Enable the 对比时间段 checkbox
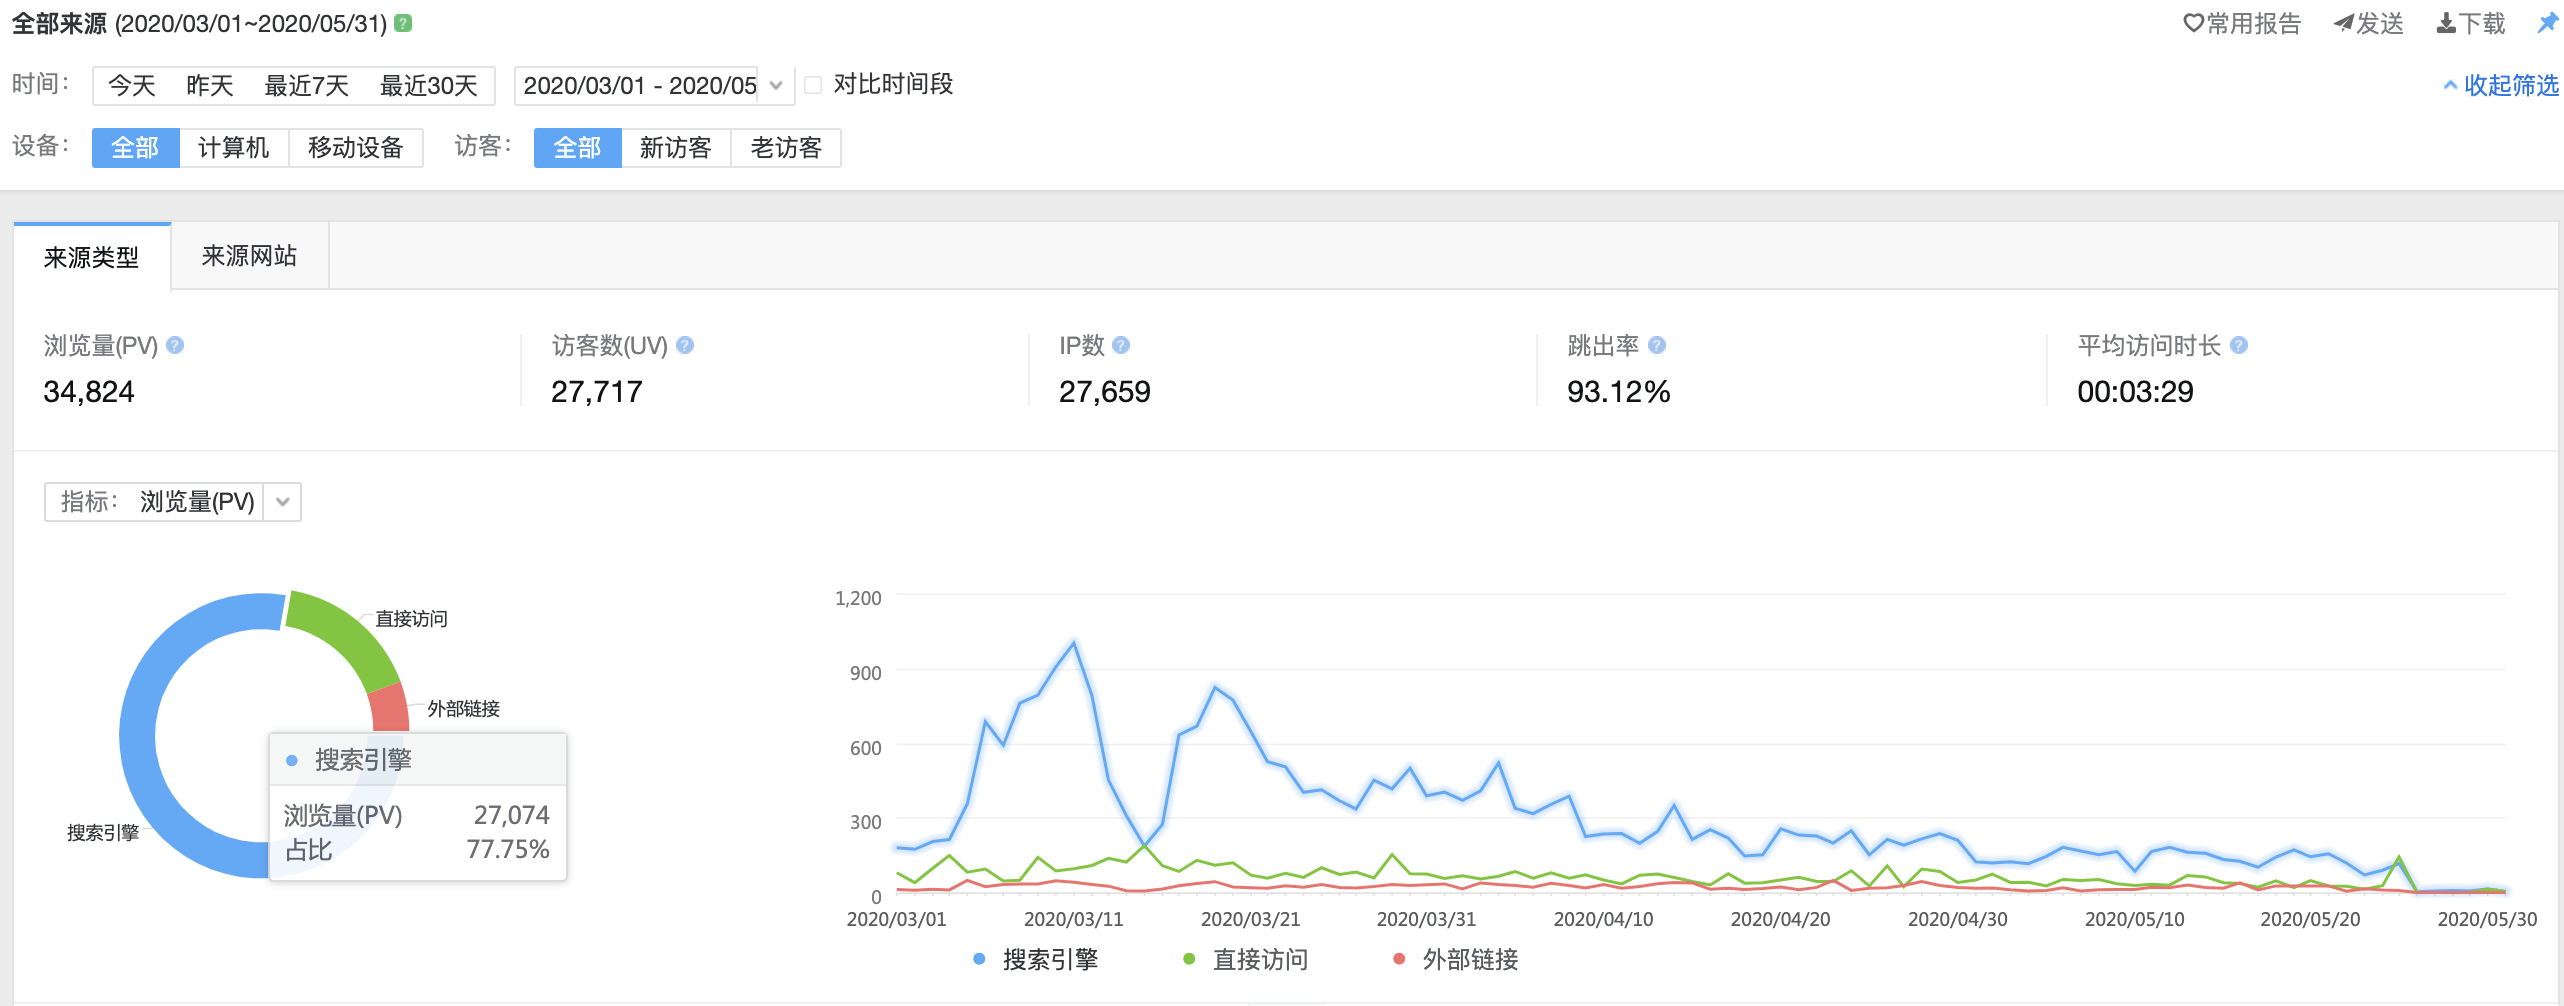Image resolution: width=2564 pixels, height=1006 pixels. [814, 85]
